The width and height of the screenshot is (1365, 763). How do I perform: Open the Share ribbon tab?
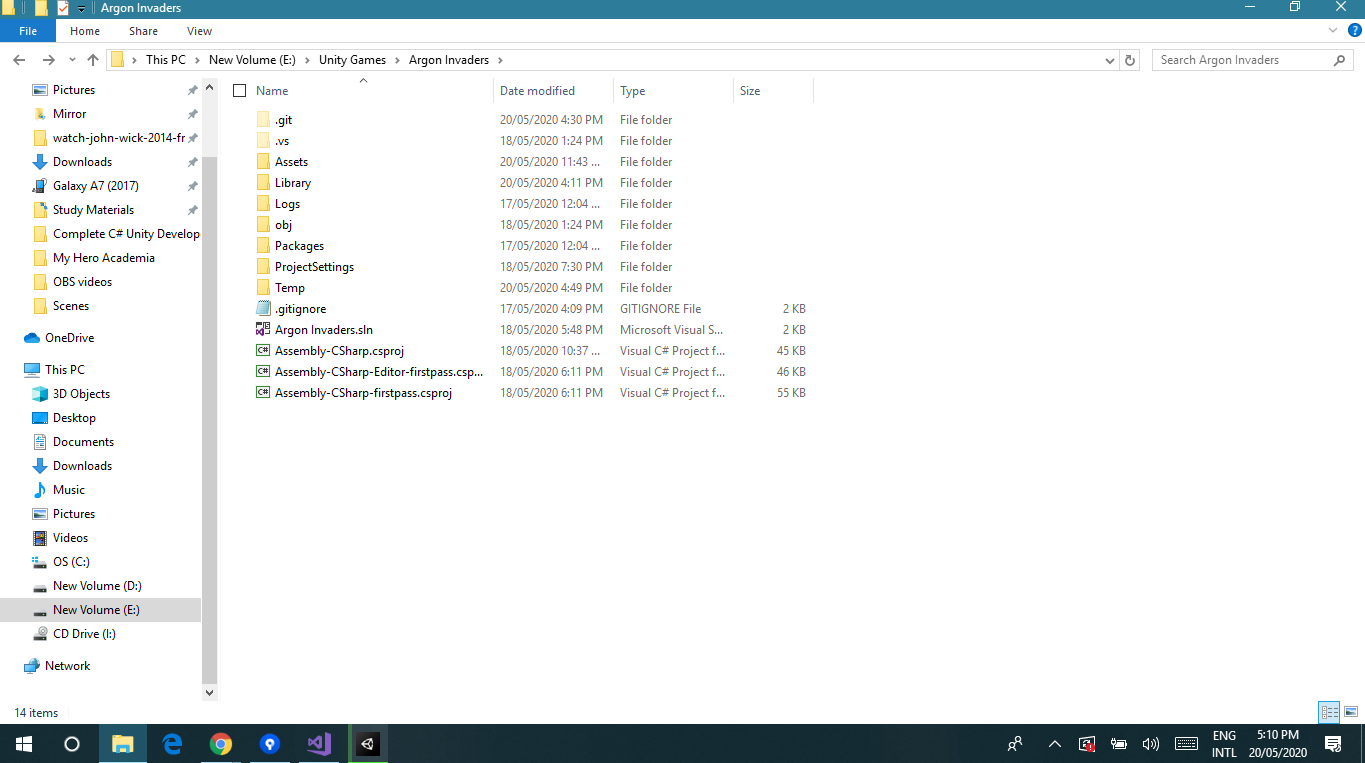tap(143, 31)
